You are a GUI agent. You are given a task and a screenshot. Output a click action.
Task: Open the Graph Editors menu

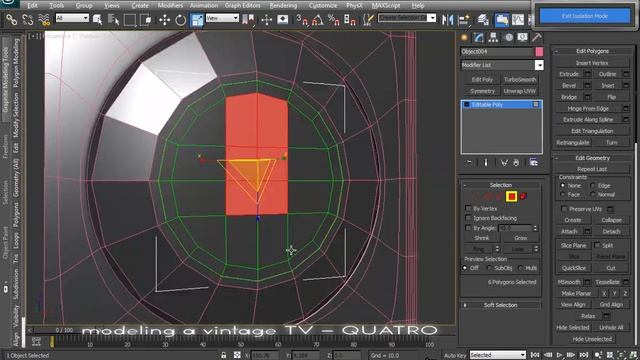coord(242,6)
